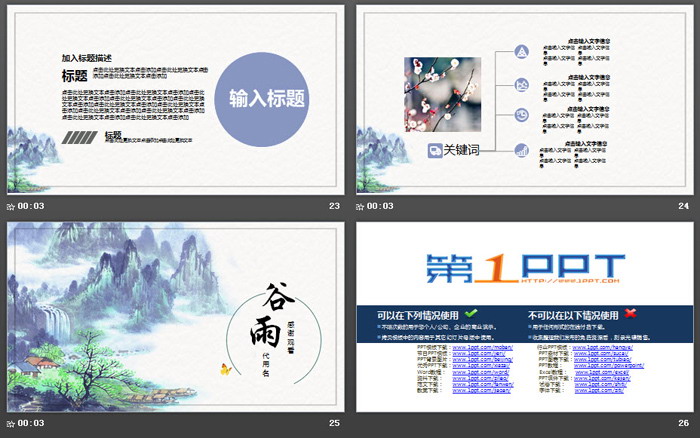The height and width of the screenshot is (438, 700).
Task: Open the www.1ppt.com/powerpoint/ link
Action: click(x=609, y=365)
